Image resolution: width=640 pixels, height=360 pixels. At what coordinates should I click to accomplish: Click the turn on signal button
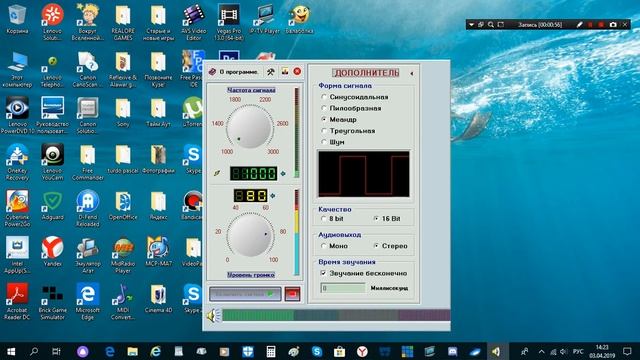point(245,294)
